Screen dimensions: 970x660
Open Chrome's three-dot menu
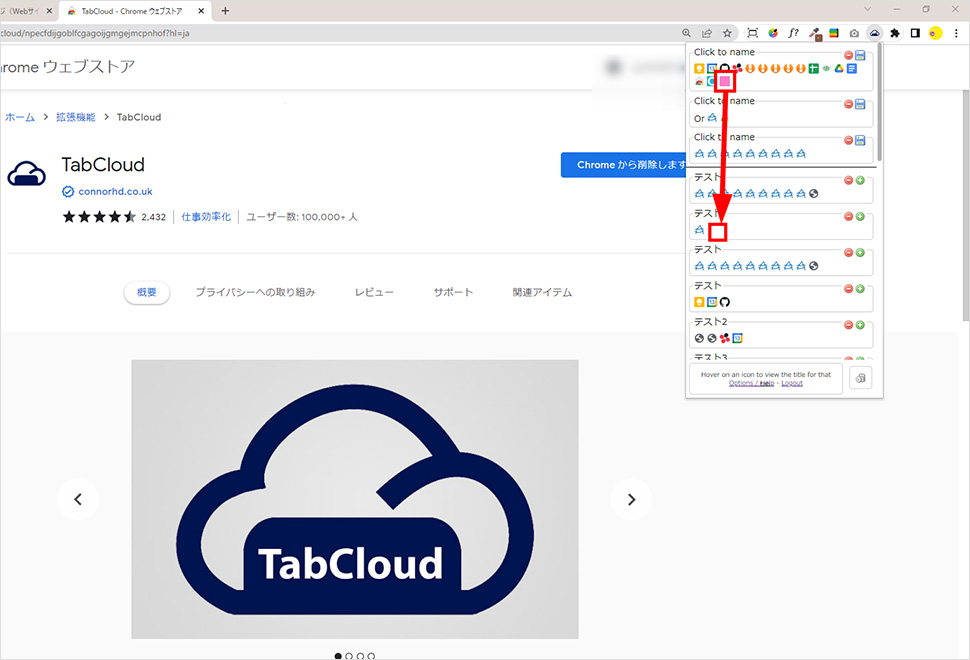click(956, 33)
